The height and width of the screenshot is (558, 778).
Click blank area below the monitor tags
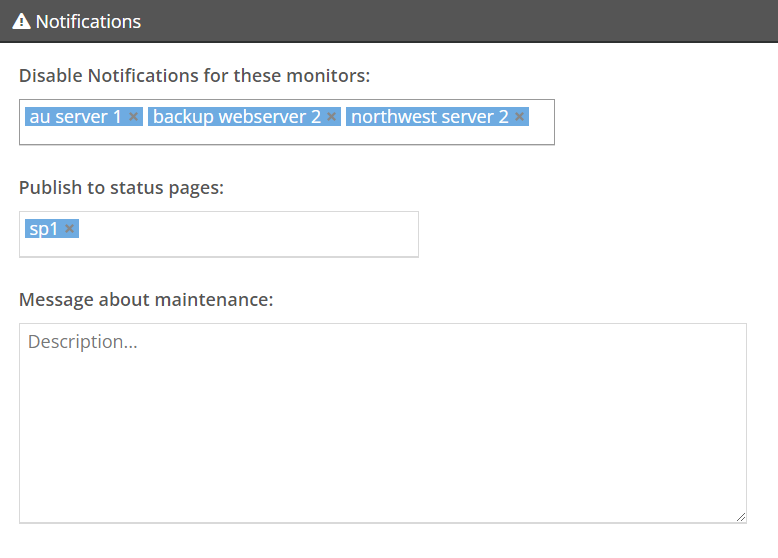coord(287,135)
